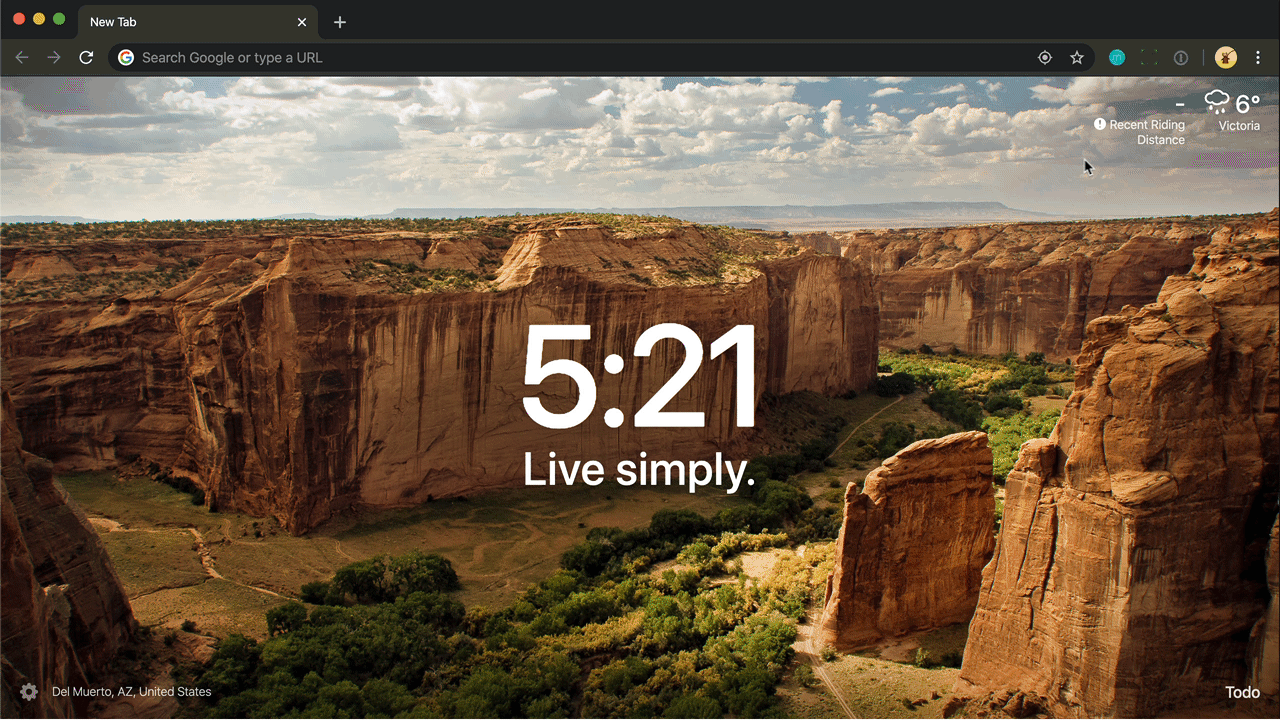
Task: Open the Chrome profile avatar
Action: click(x=1225, y=58)
